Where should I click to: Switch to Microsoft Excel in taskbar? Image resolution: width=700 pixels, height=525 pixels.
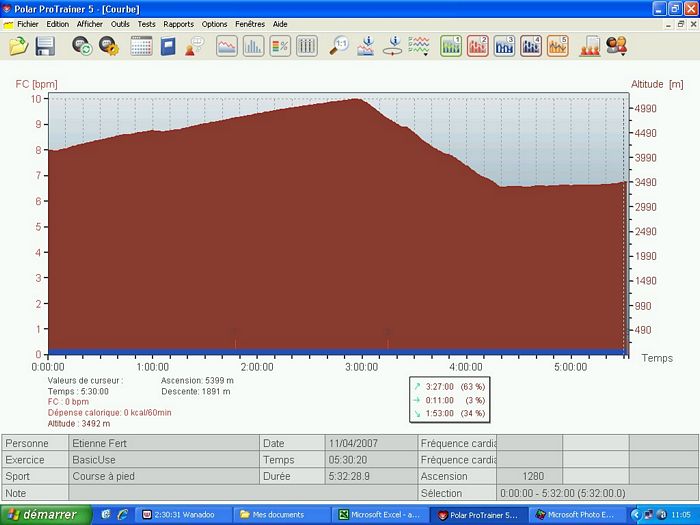pyautogui.click(x=378, y=514)
